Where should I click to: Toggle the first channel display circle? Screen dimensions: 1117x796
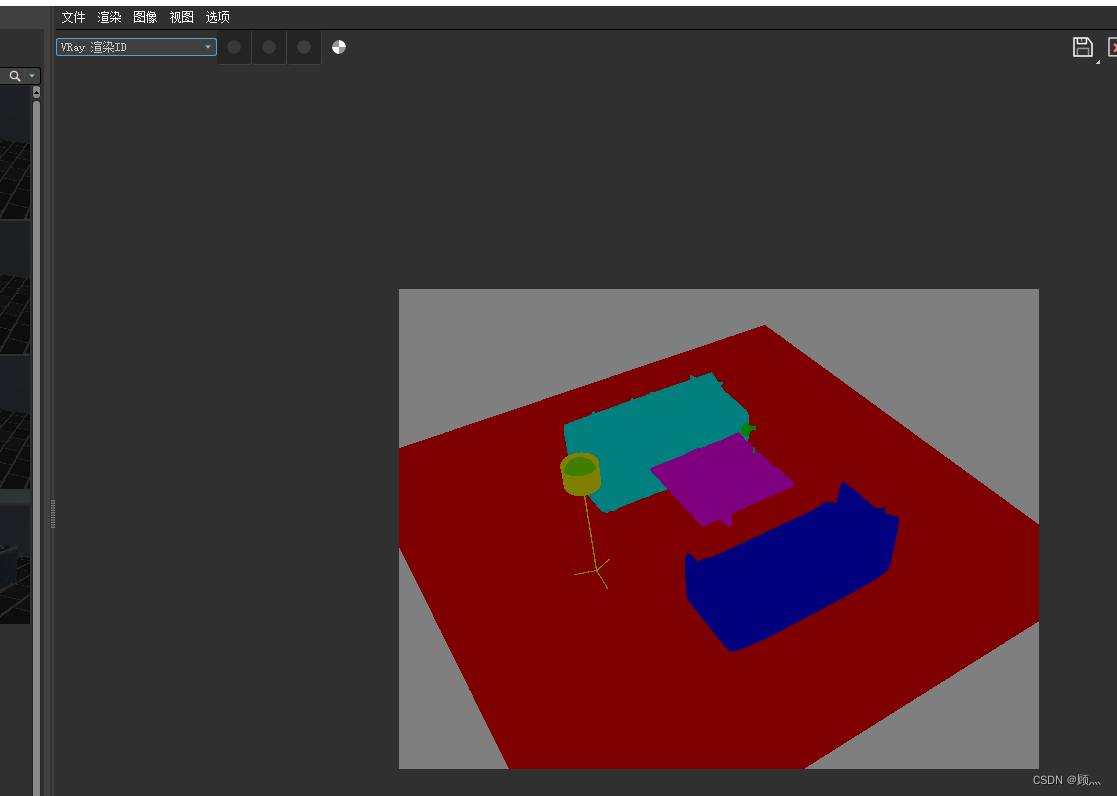[233, 46]
